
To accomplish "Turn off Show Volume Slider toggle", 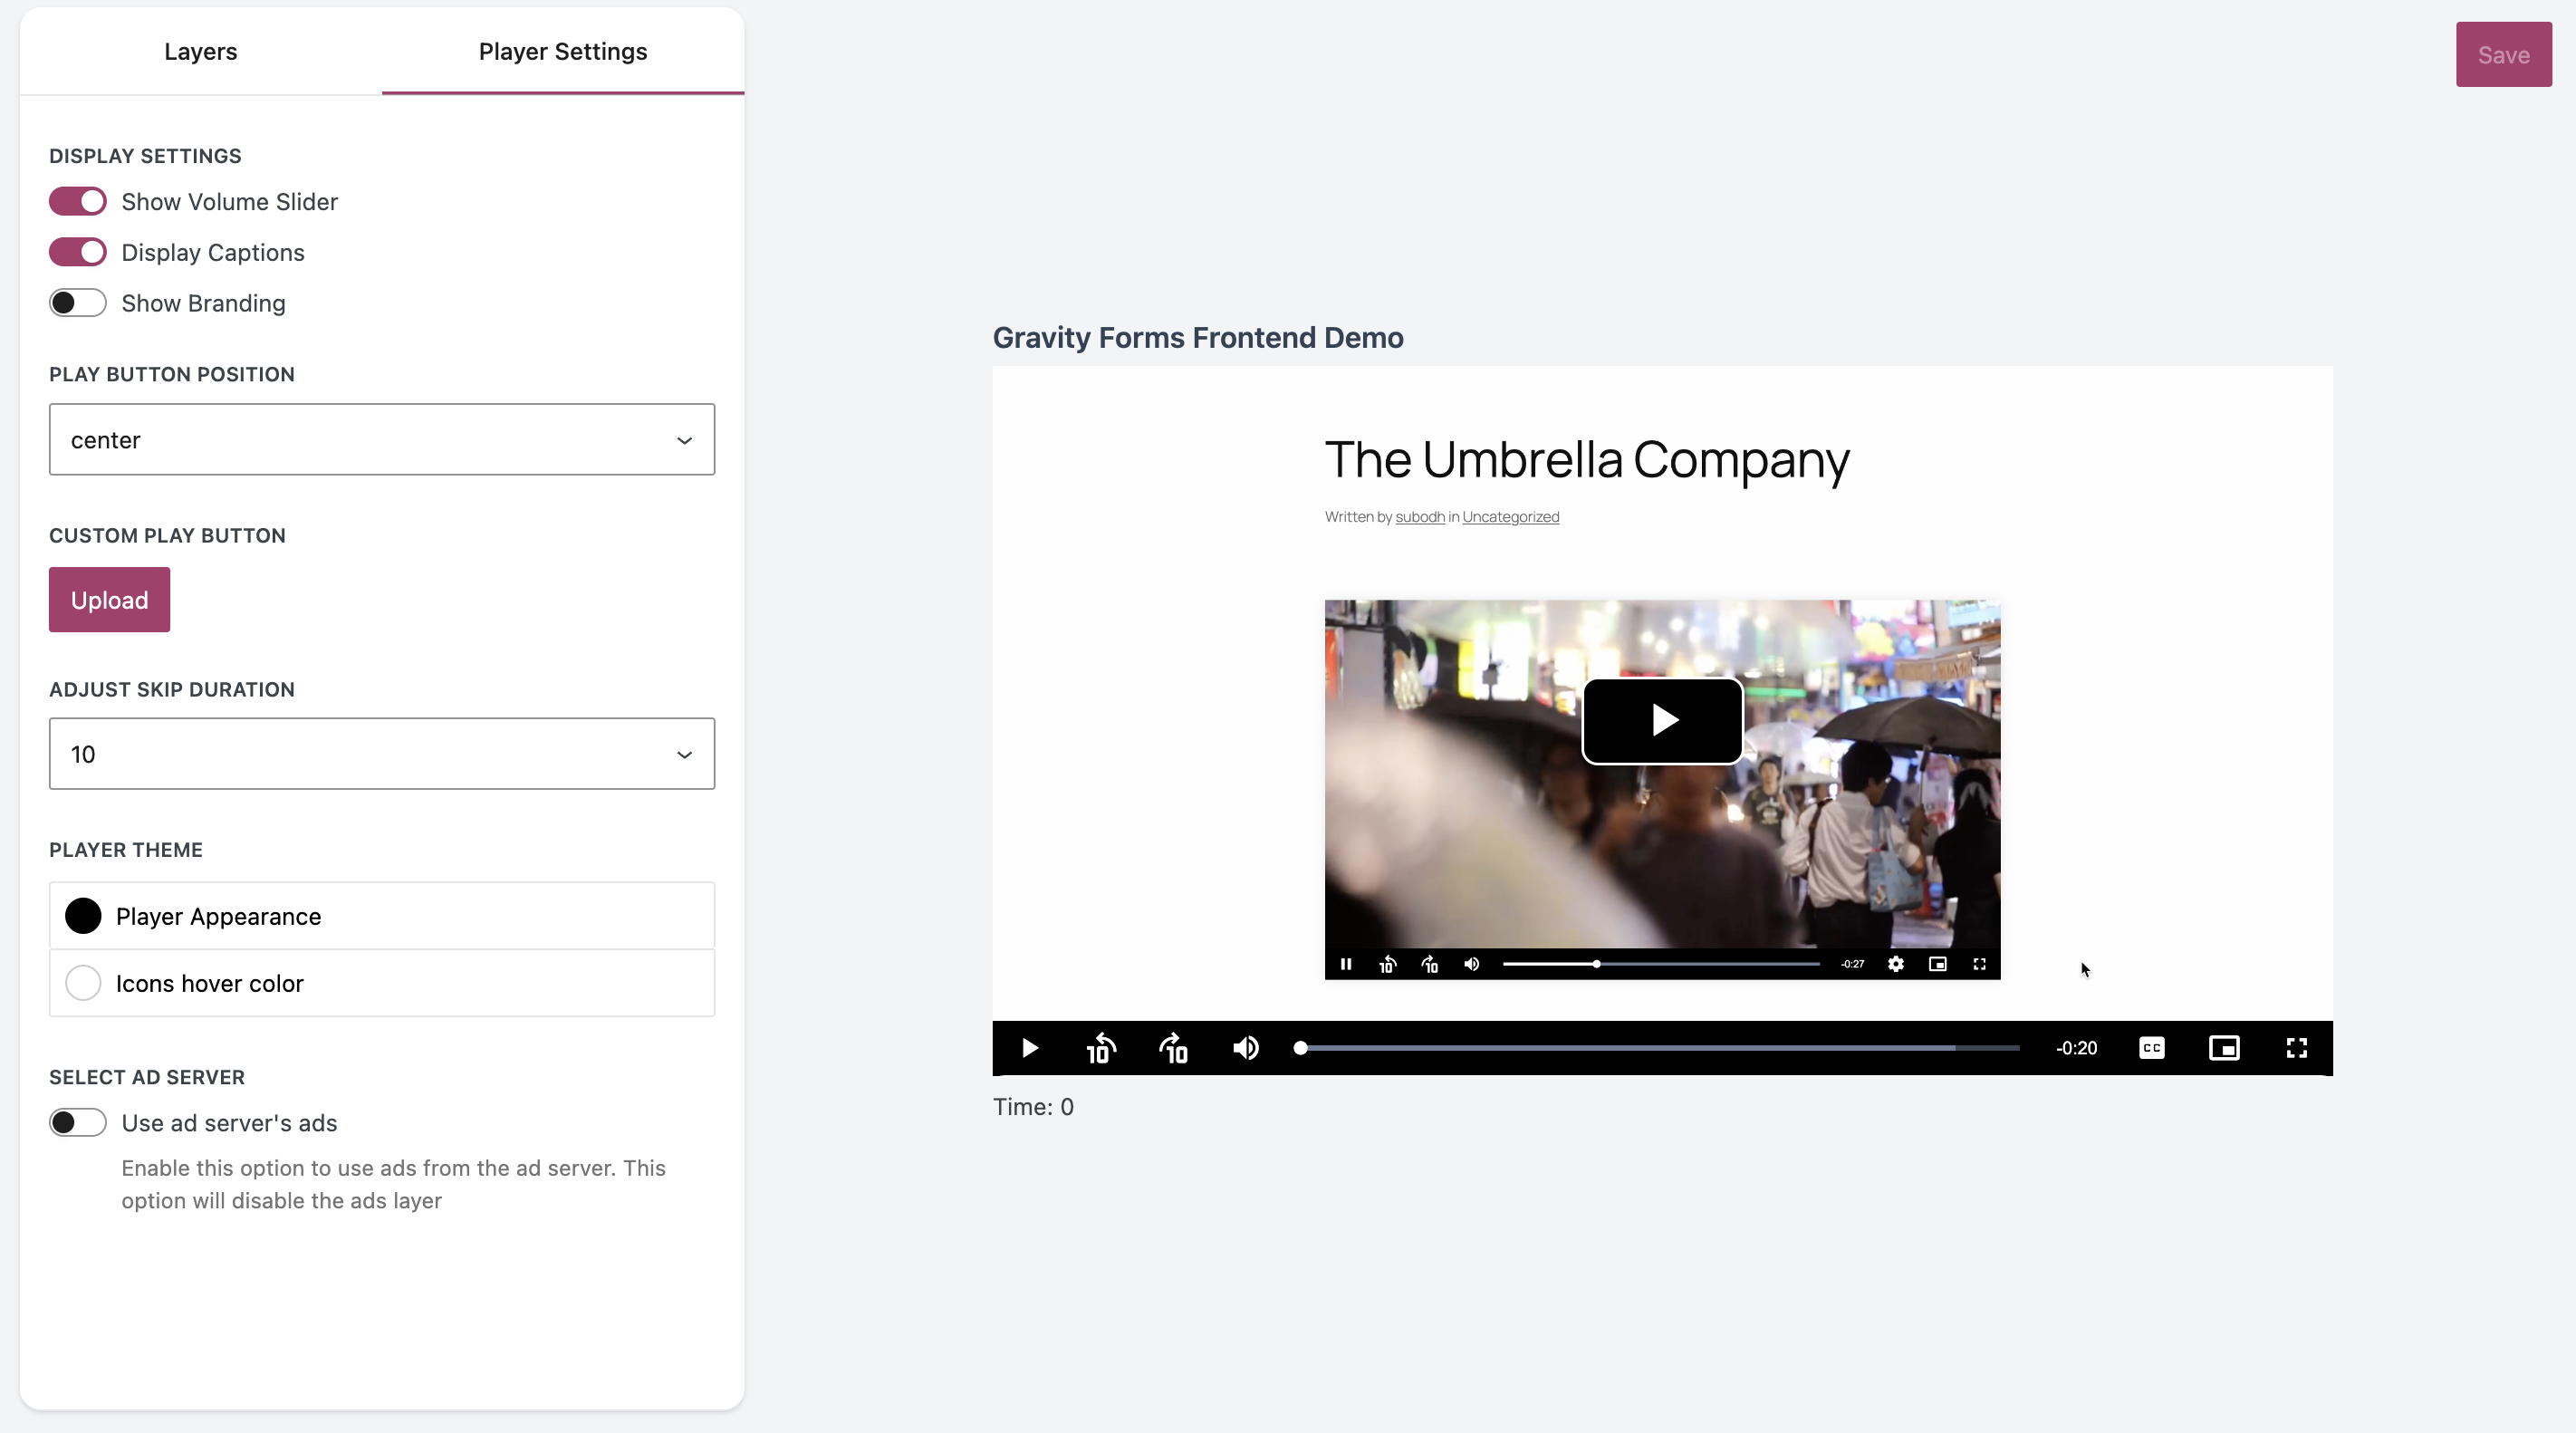I will tap(78, 202).
